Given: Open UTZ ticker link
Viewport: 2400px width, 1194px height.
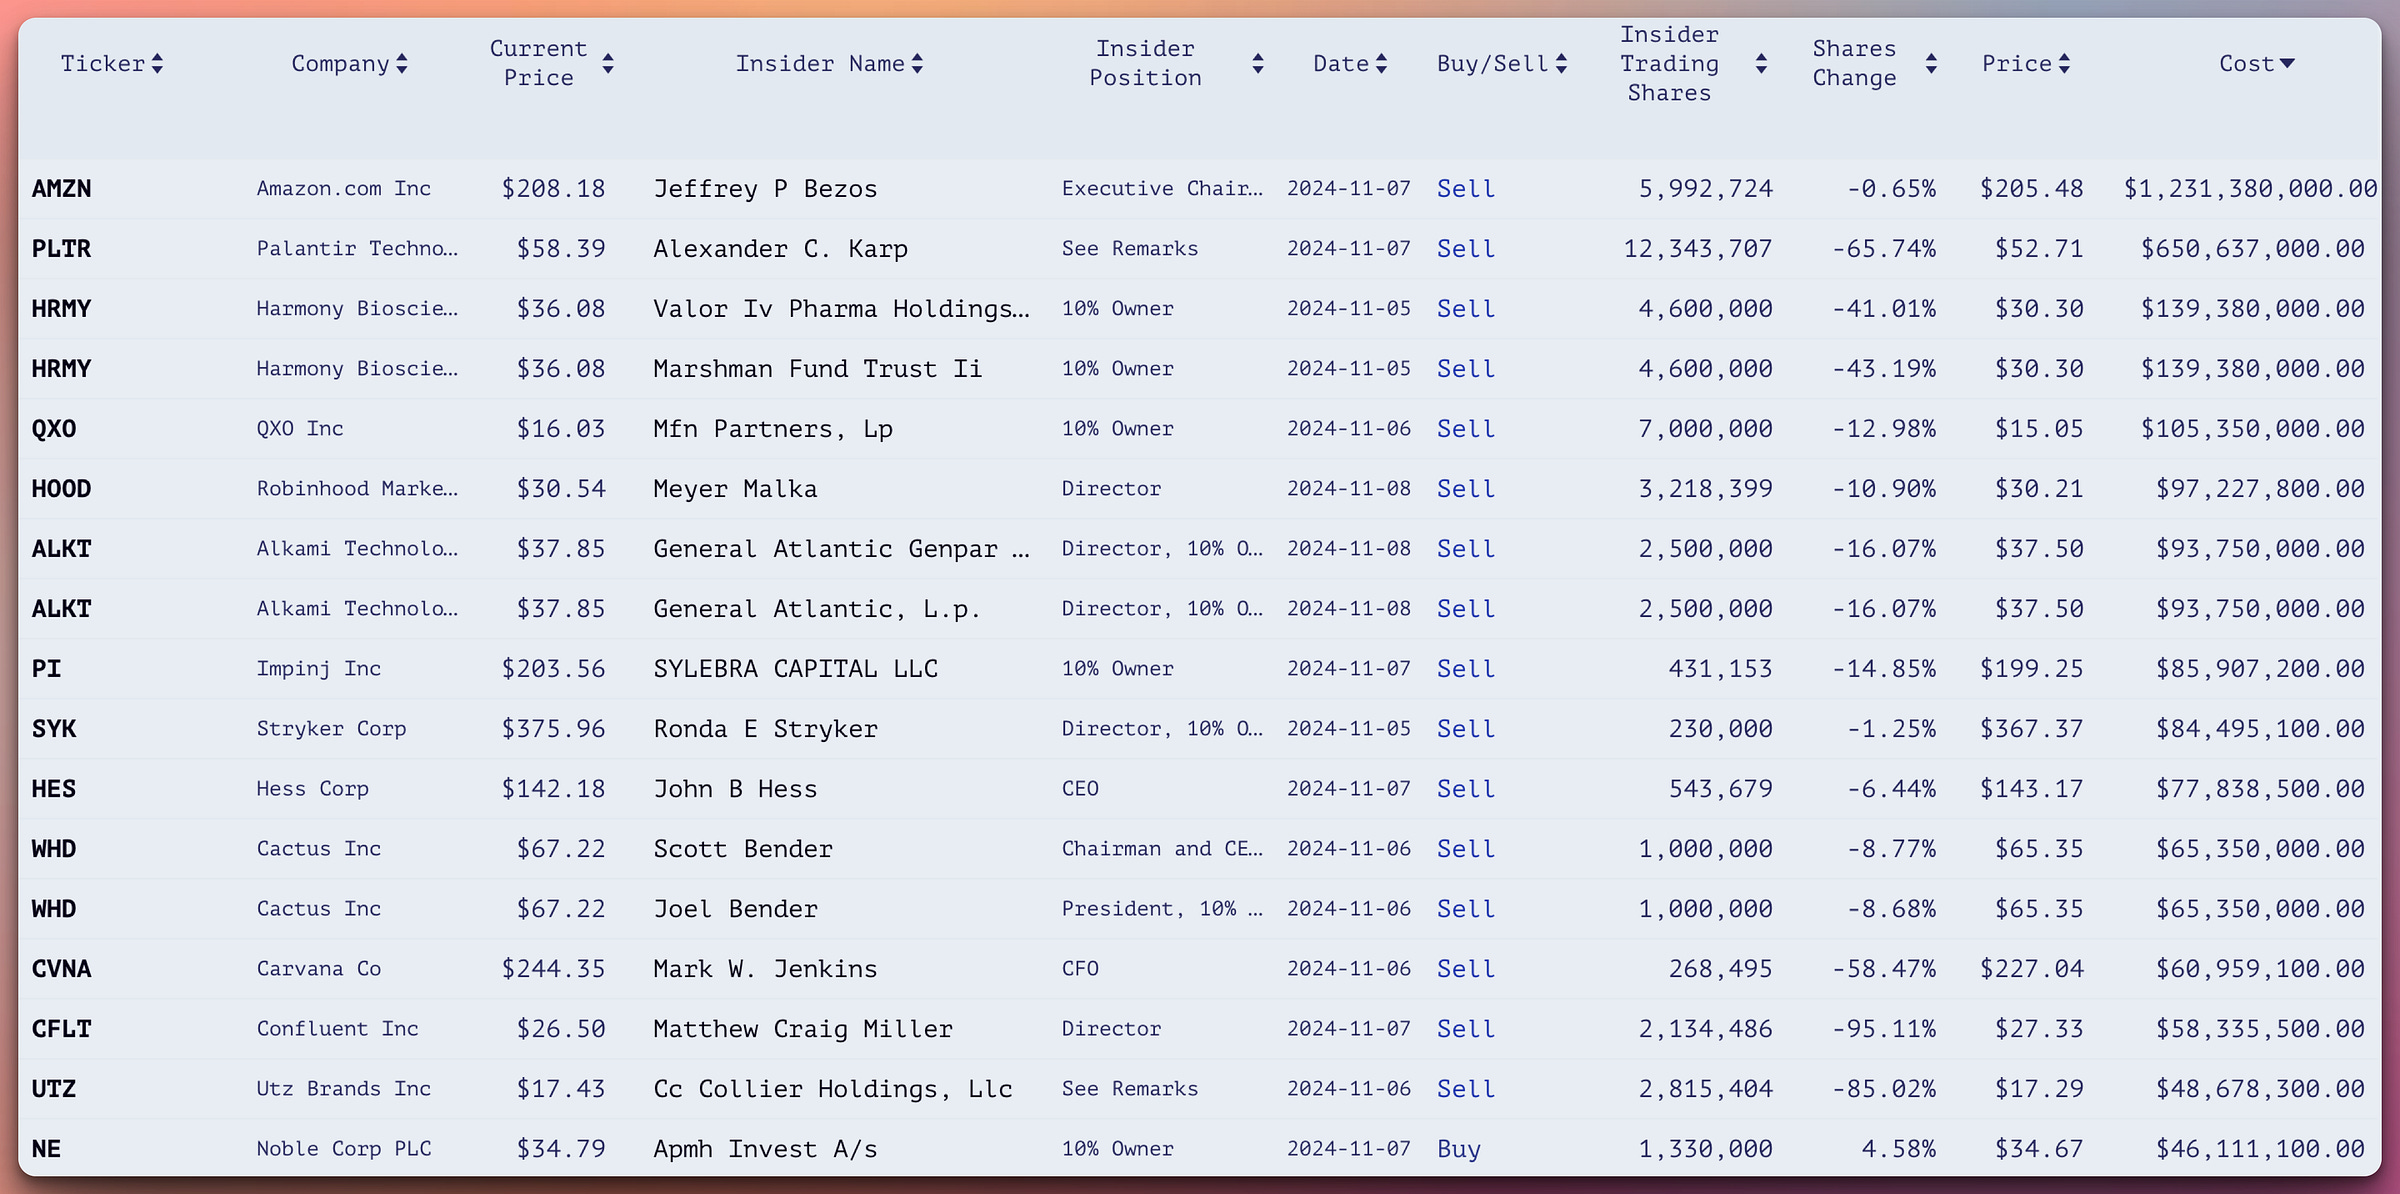Looking at the screenshot, I should click(54, 1089).
